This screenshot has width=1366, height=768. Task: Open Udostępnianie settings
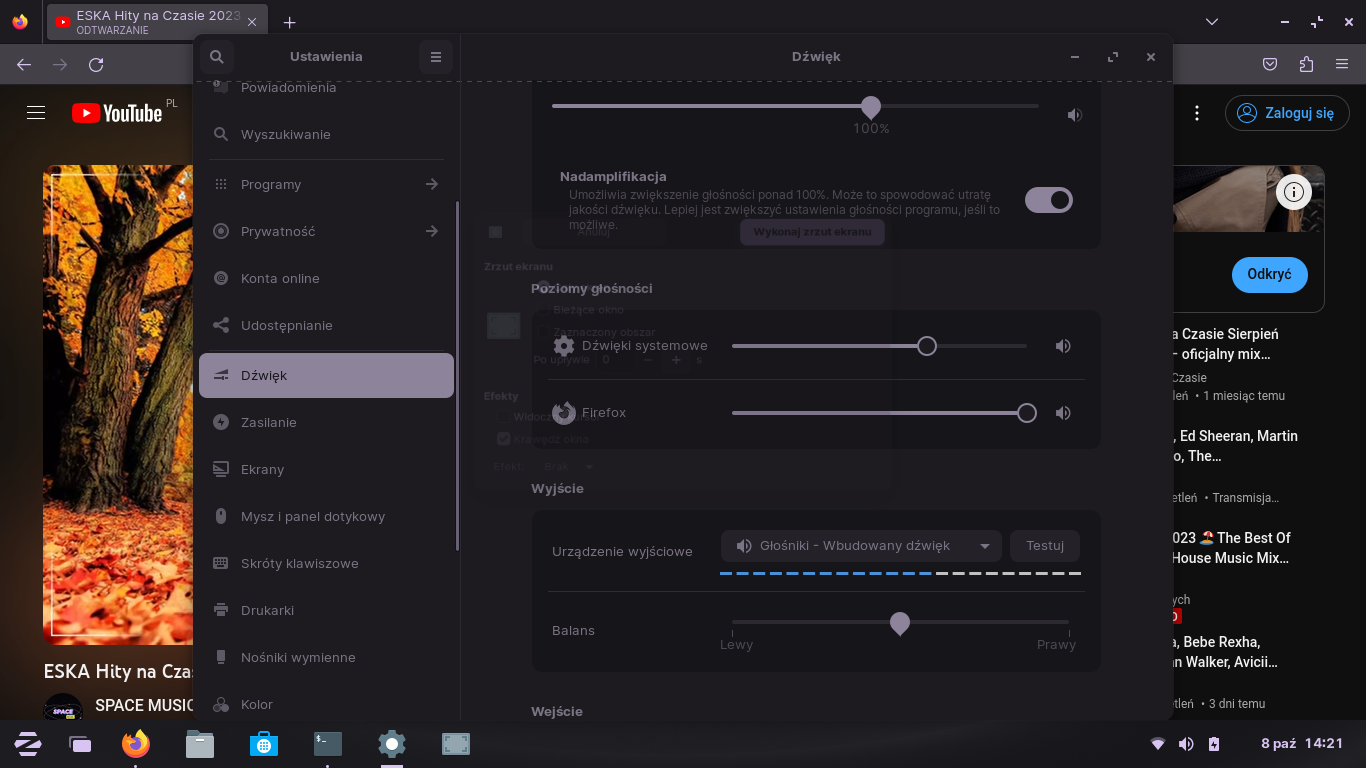point(327,326)
